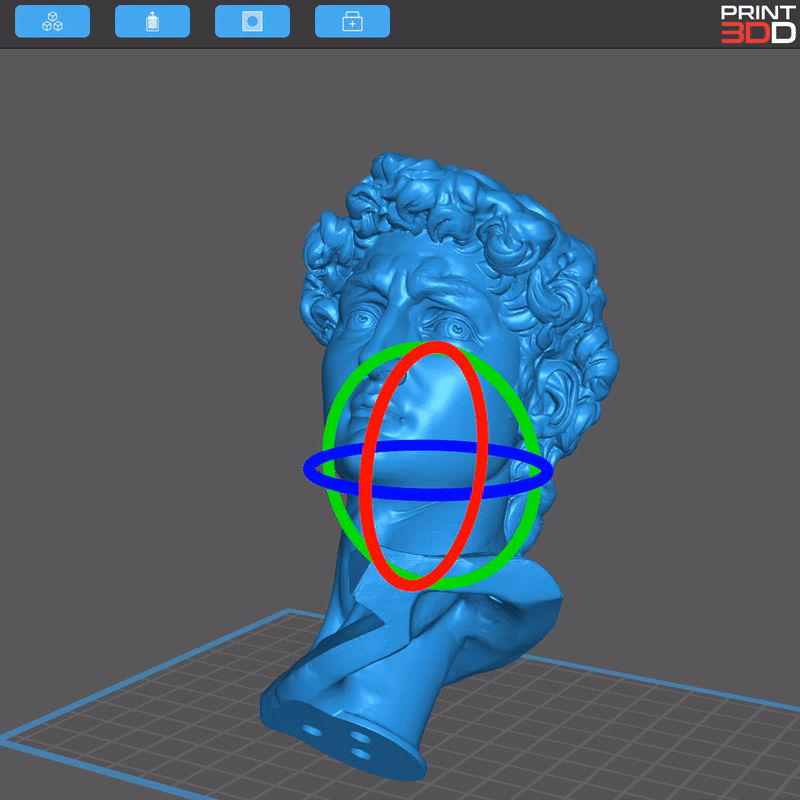Click the three-cubes models toolbar button
Image resolution: width=800 pixels, height=800 pixels.
[x=53, y=21]
